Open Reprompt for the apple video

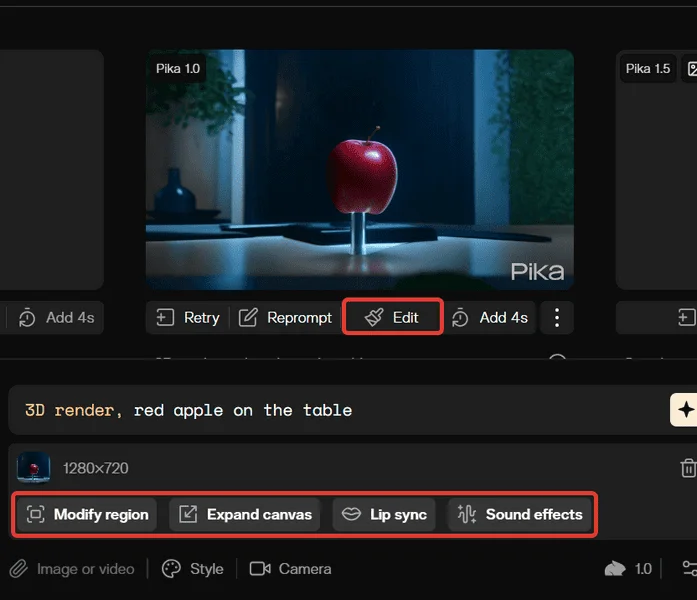285,317
